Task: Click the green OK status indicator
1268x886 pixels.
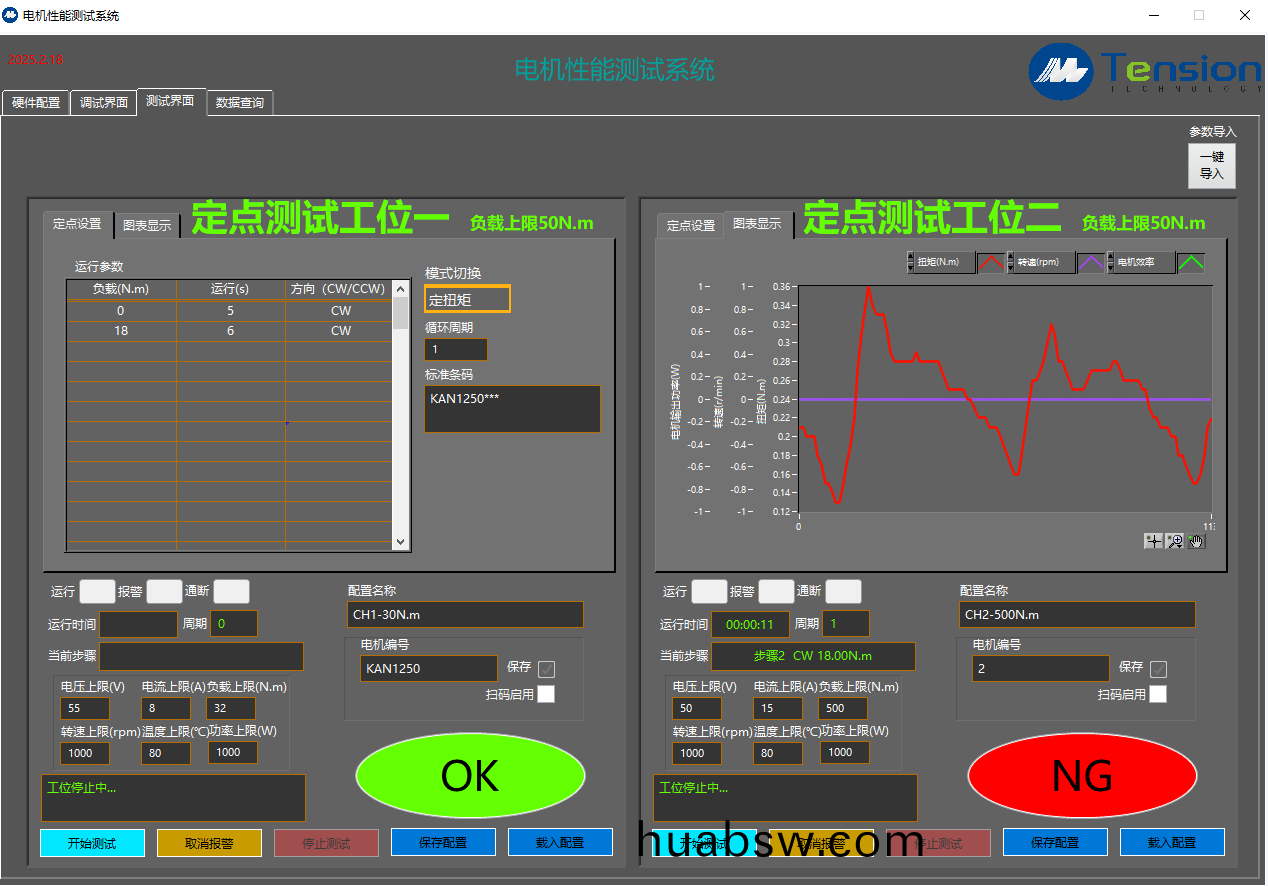Action: click(470, 776)
